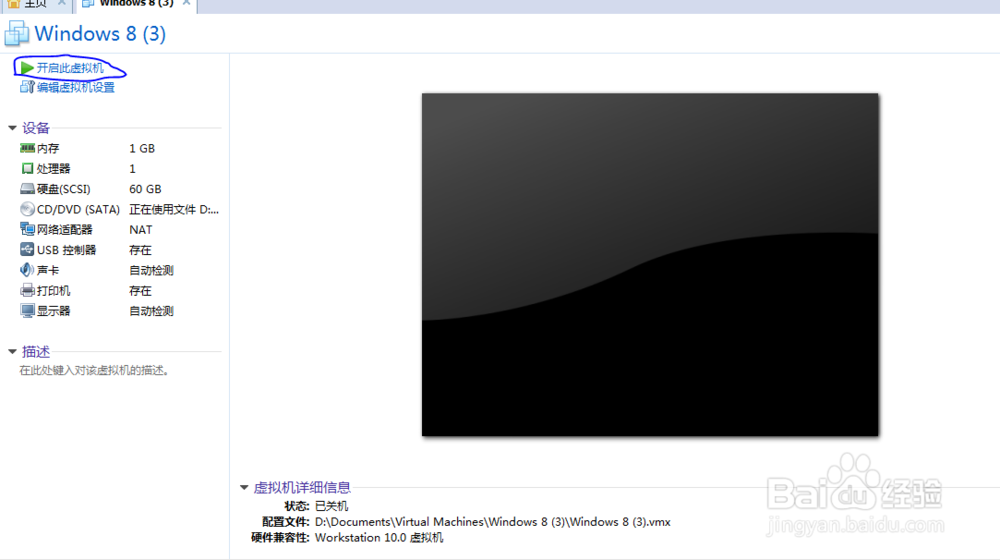Image resolution: width=1000 pixels, height=560 pixels.
Task: Click the network adapter (网络适配器) icon
Action: click(x=27, y=229)
